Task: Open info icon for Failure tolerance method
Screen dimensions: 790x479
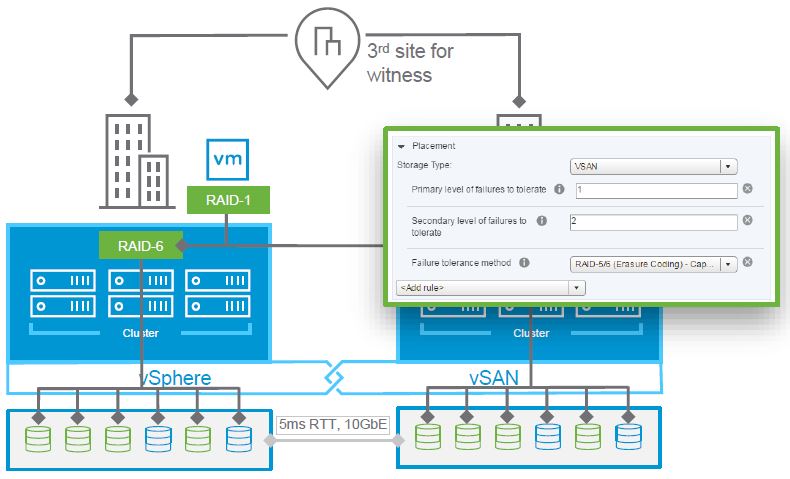Action: coord(524,262)
